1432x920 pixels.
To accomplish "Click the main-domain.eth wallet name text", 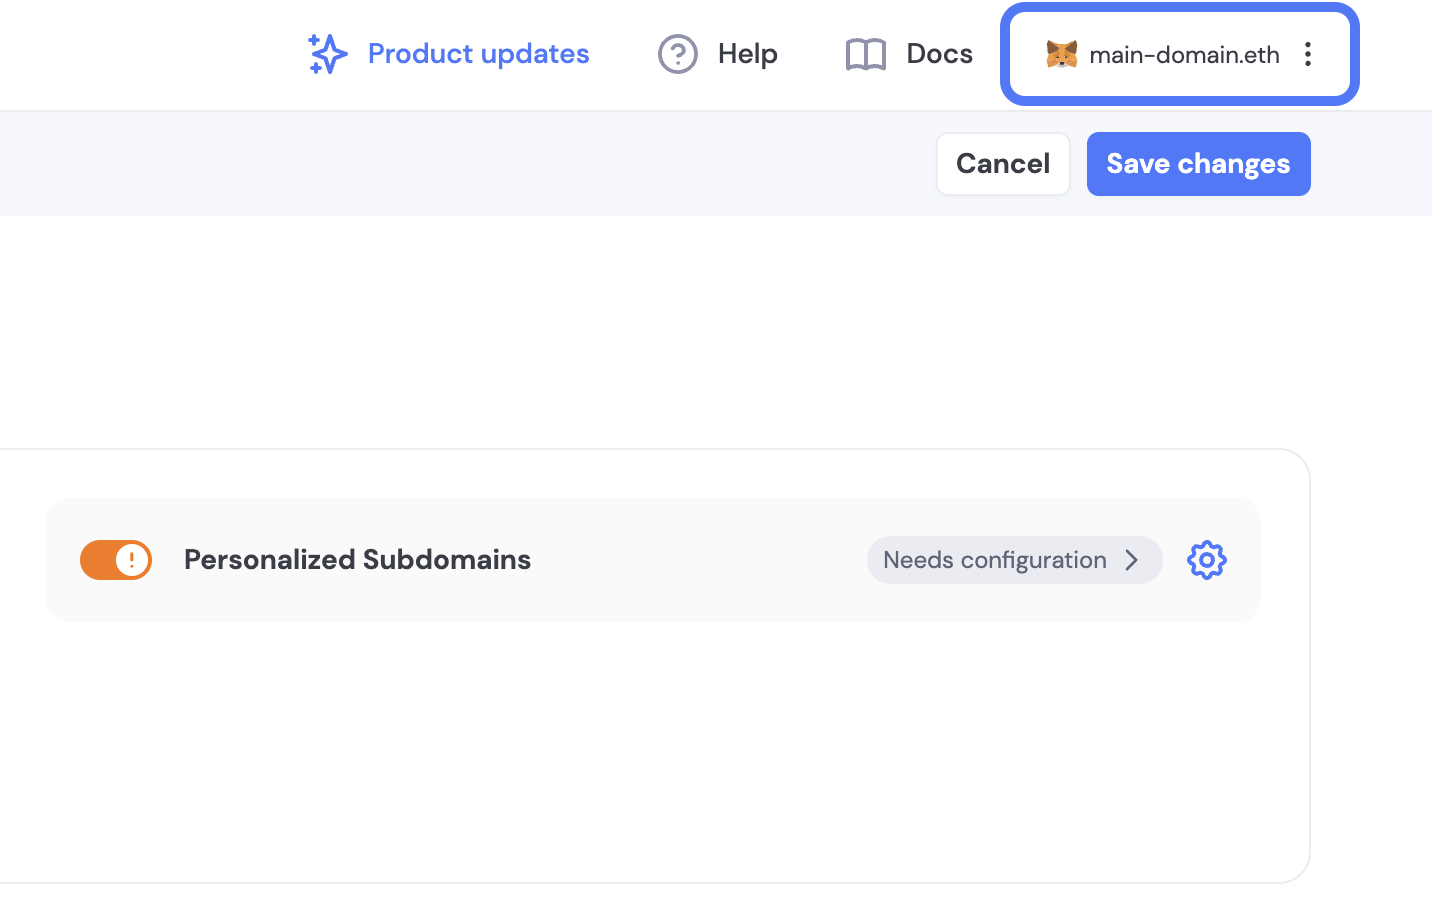I will [x=1184, y=55].
